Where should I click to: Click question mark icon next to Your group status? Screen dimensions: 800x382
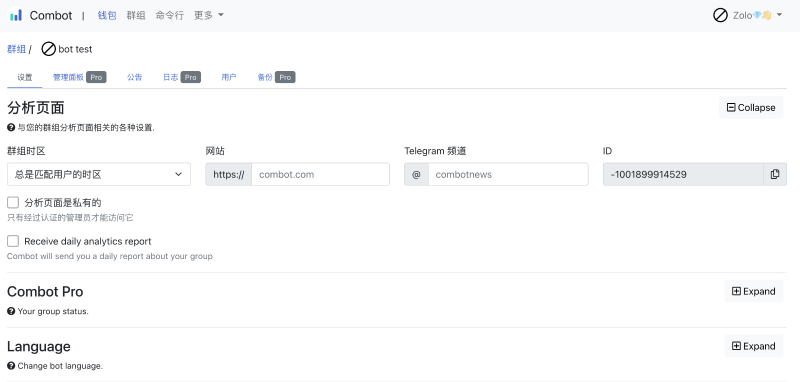click(11, 311)
